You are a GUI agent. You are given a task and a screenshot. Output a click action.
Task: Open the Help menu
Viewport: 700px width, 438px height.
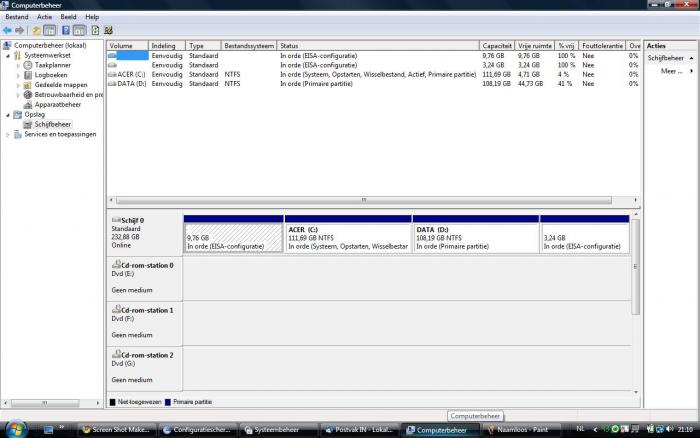[92, 17]
